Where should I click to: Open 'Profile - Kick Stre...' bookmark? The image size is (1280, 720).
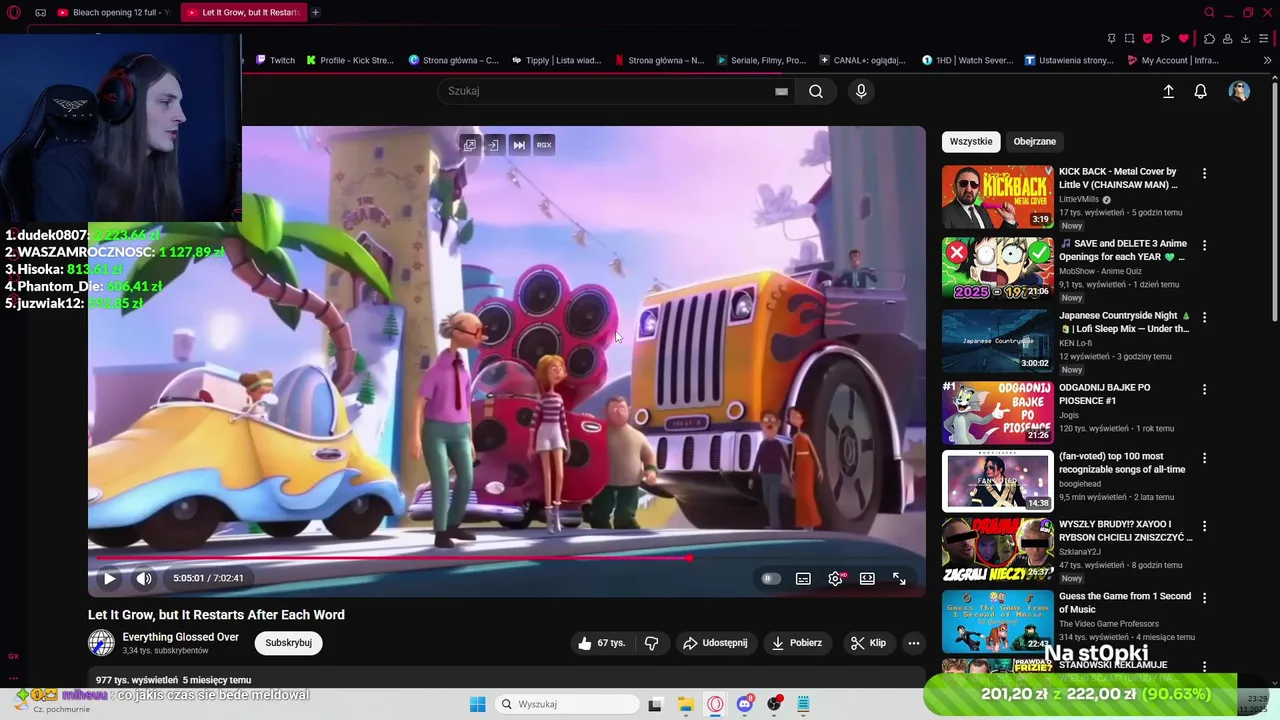tap(350, 60)
